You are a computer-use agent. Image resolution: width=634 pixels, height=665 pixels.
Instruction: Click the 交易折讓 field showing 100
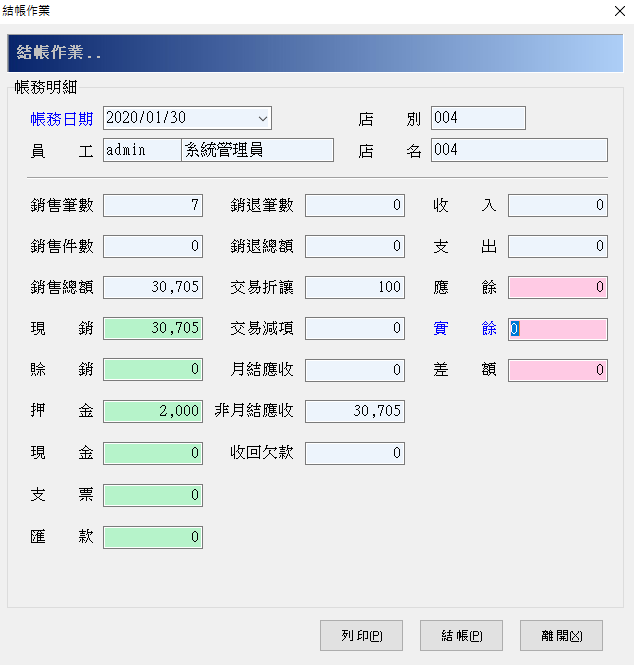tap(355, 287)
